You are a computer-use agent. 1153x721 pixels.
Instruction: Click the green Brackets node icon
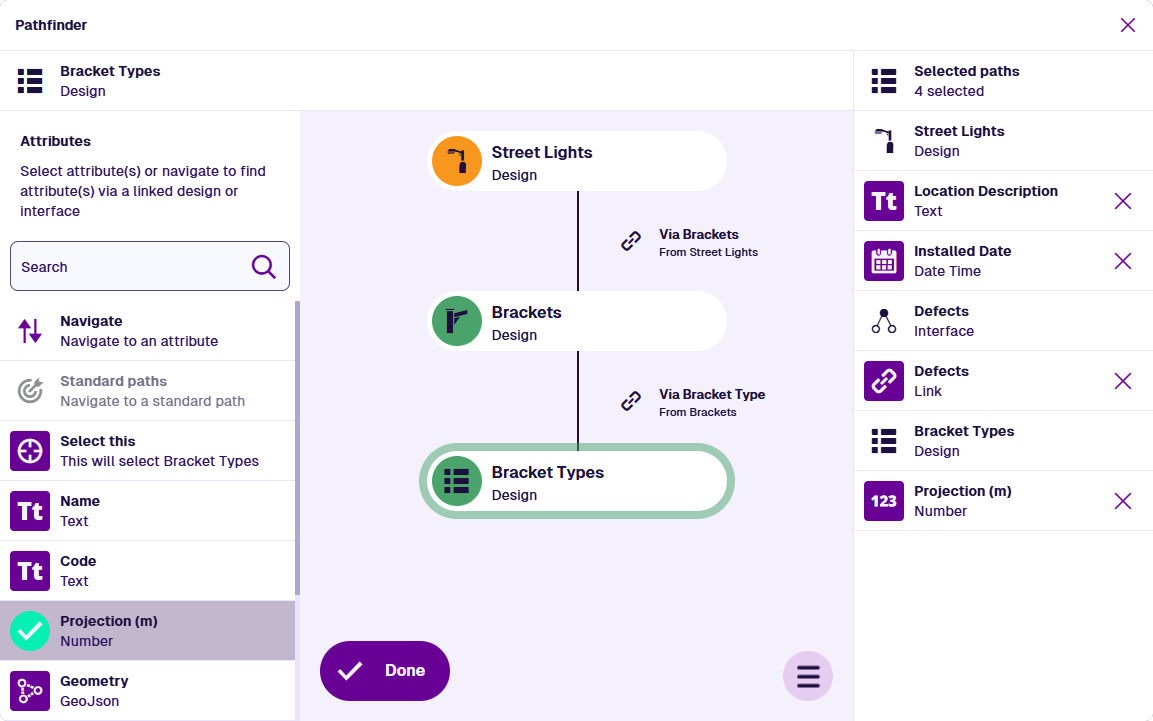pos(457,321)
